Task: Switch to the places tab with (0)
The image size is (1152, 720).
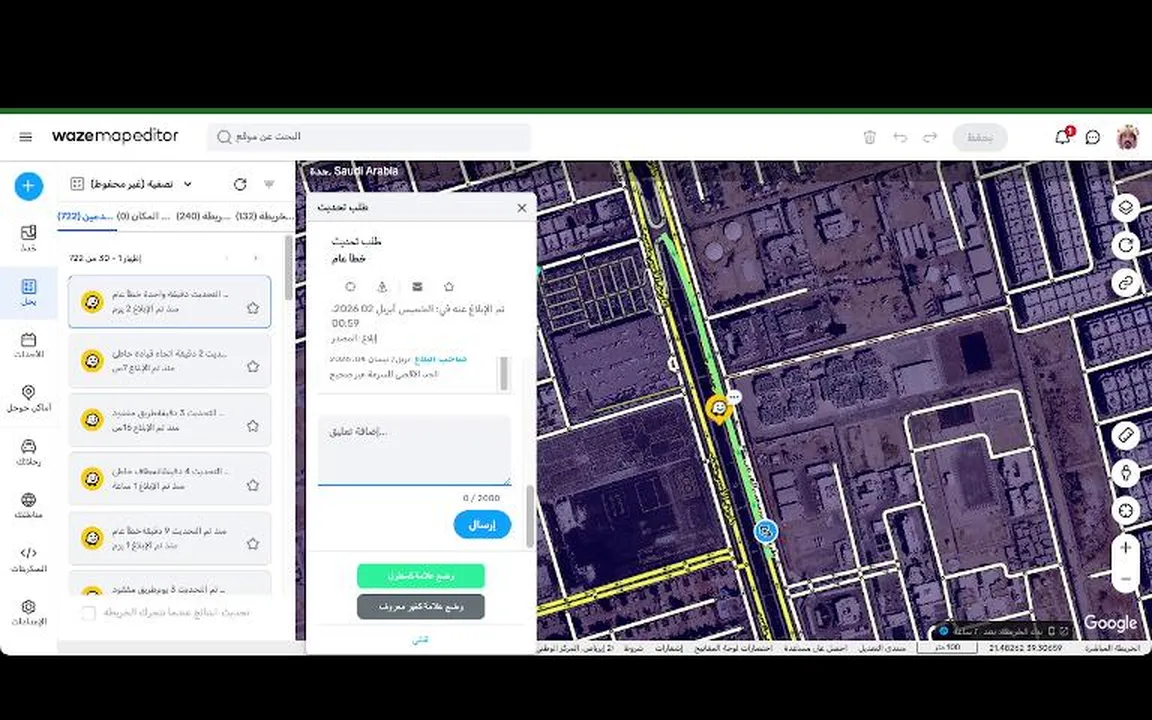Action: pos(143,216)
